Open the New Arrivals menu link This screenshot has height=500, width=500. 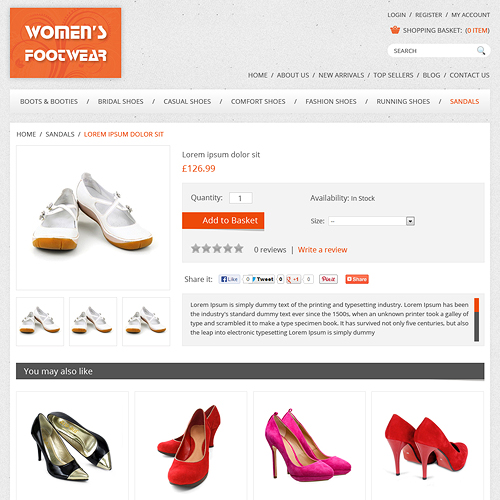[341, 75]
